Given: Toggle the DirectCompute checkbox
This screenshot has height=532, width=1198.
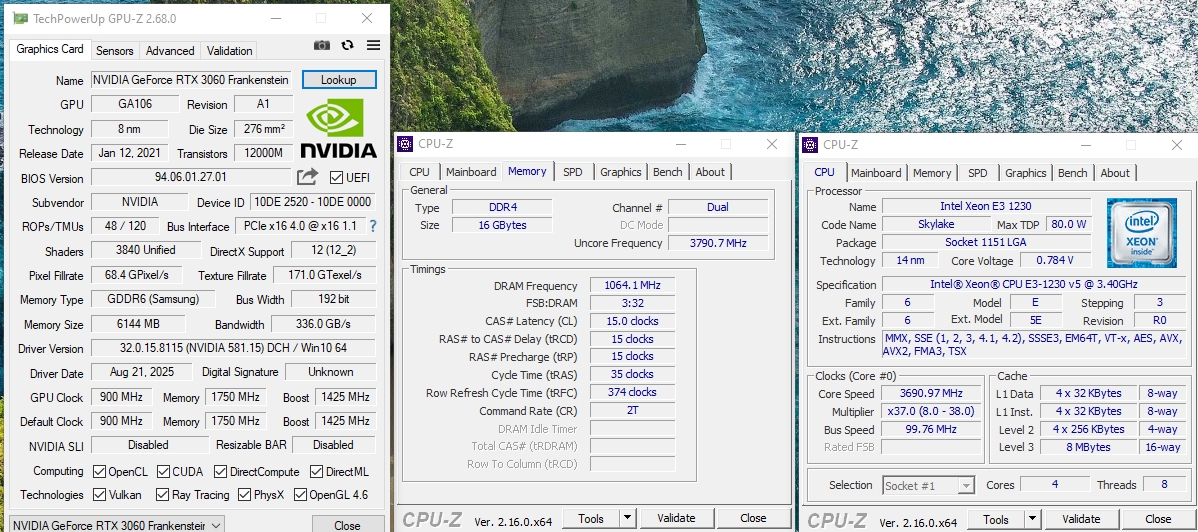Looking at the screenshot, I should tap(221, 471).
